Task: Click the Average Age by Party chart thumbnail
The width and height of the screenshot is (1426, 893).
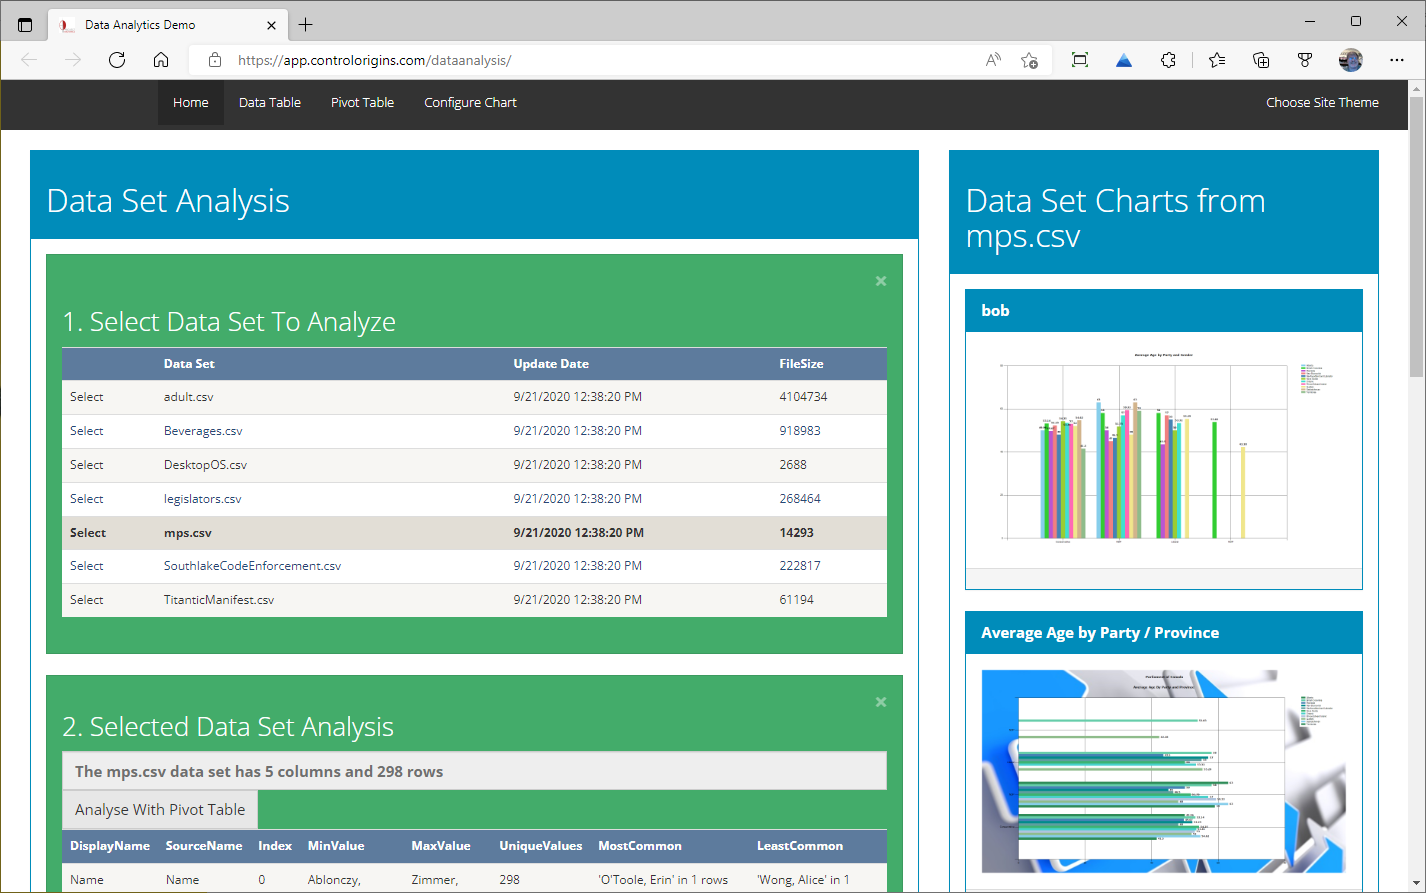Action: click(x=1163, y=771)
